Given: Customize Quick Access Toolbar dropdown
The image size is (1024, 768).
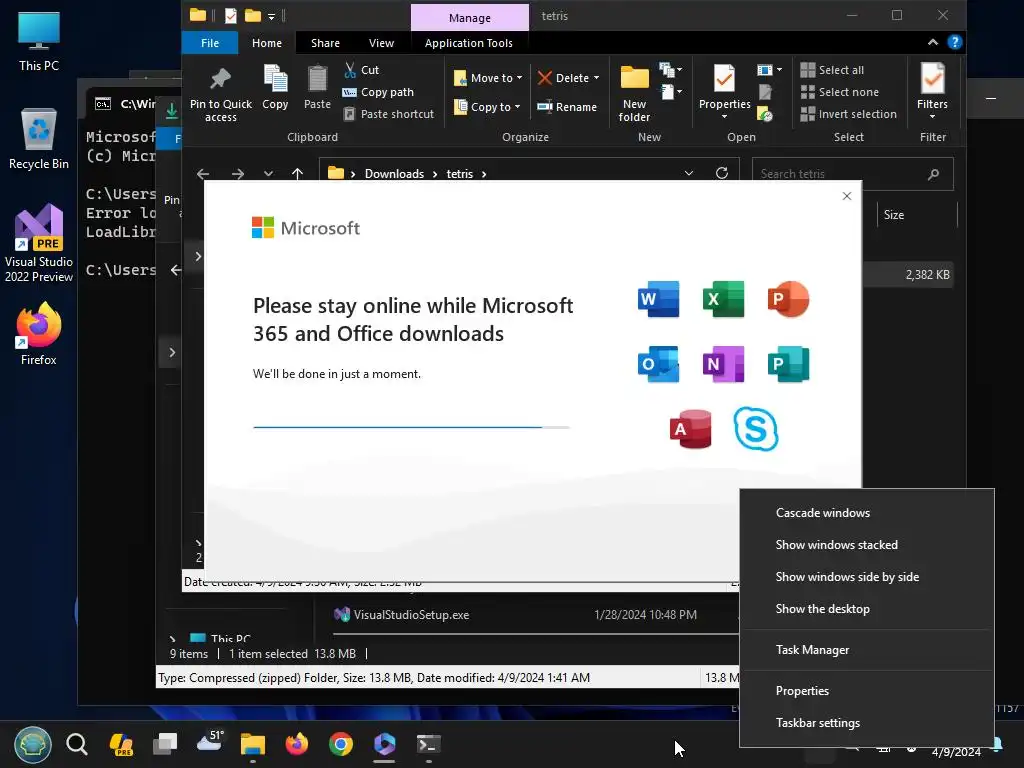Looking at the screenshot, I should point(271,16).
